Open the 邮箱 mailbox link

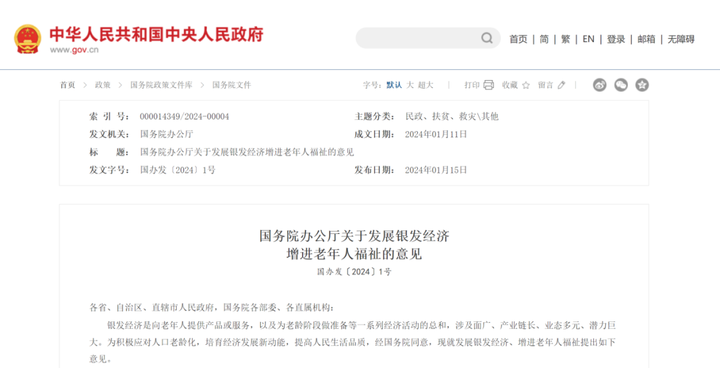click(x=647, y=40)
